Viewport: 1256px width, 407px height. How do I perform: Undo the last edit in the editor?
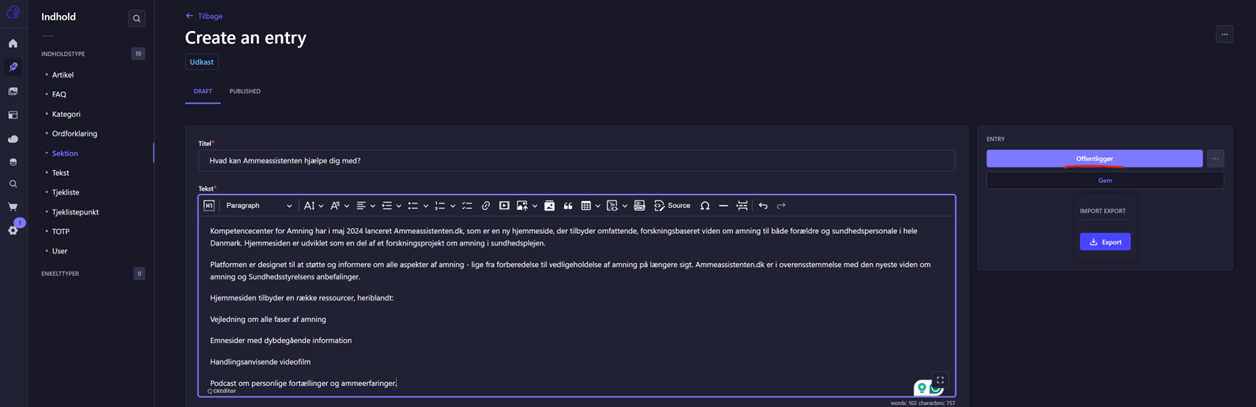(763, 206)
